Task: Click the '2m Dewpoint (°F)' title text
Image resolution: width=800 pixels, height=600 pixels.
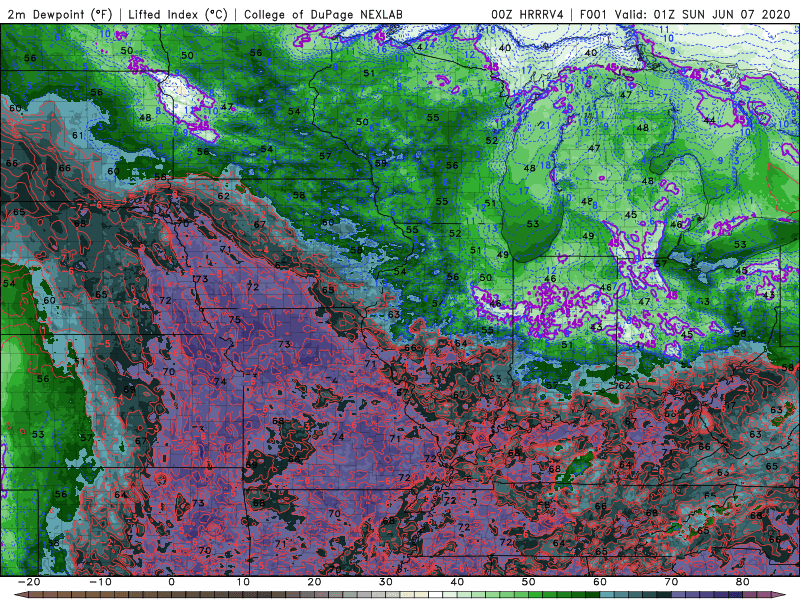Action: click(59, 14)
